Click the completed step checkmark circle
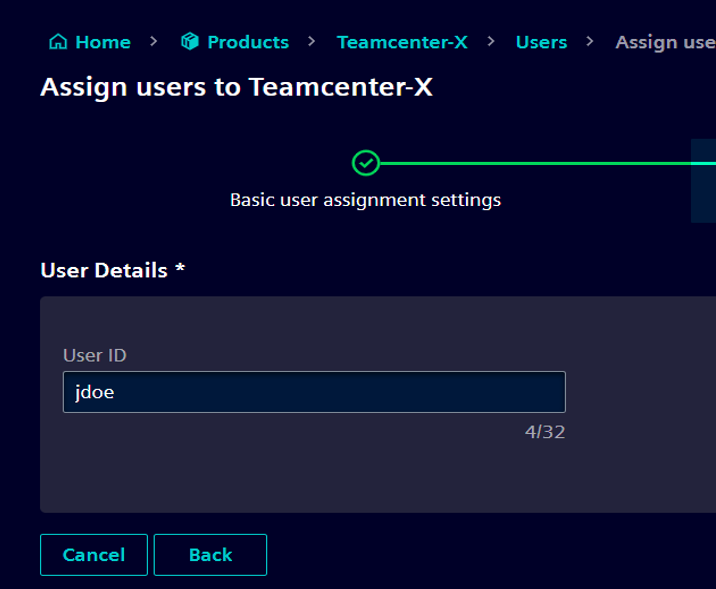Screen dimensions: 716x589 [366, 163]
